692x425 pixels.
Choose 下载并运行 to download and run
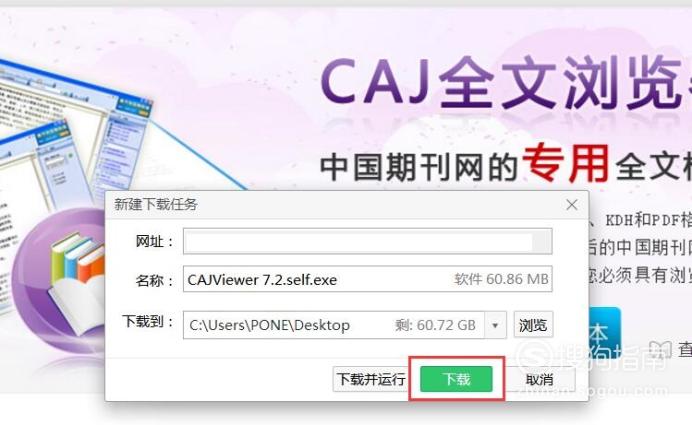tap(371, 379)
